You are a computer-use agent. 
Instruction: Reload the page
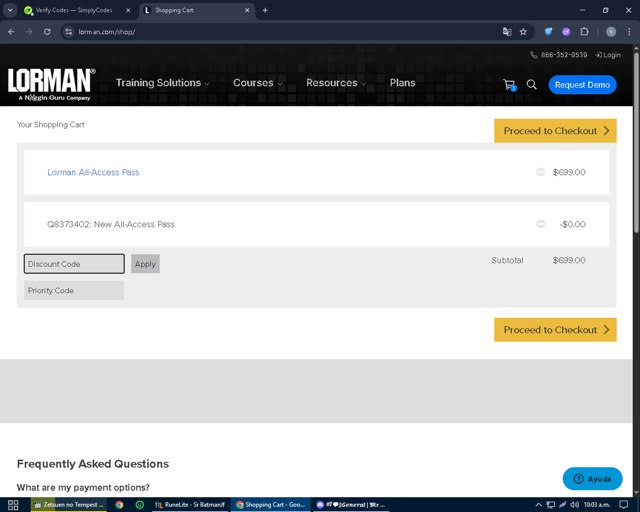point(47,32)
